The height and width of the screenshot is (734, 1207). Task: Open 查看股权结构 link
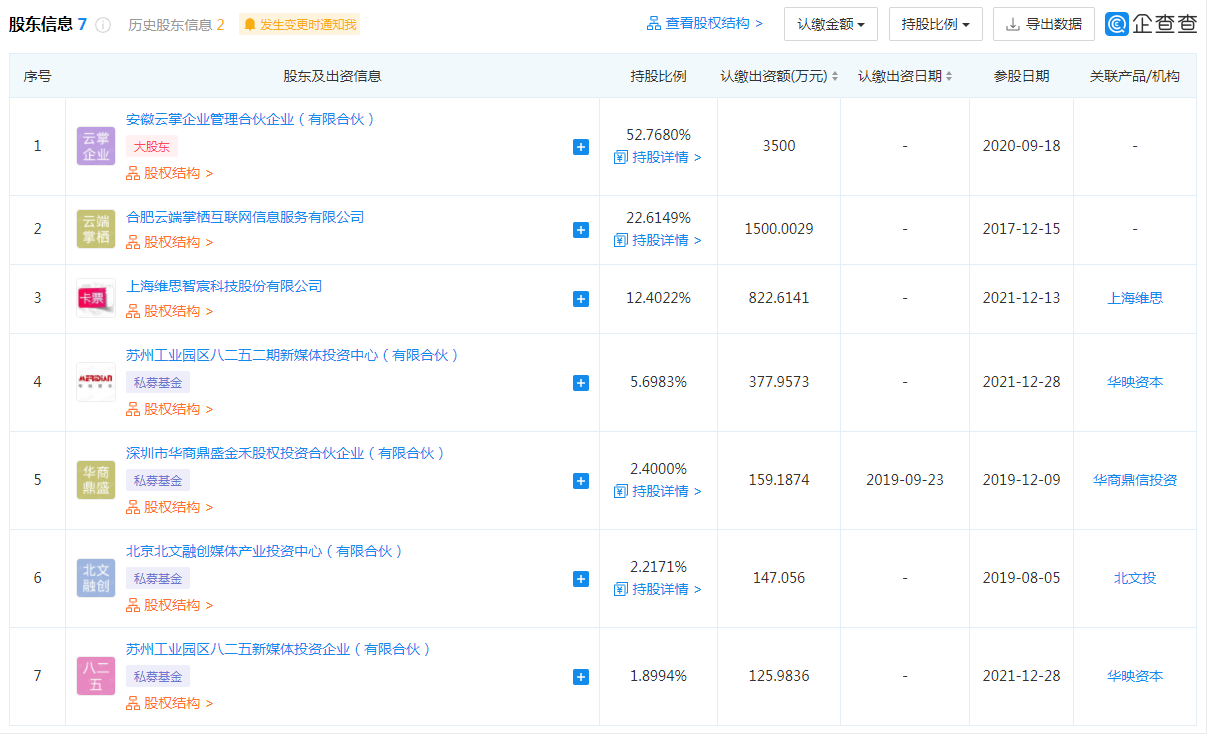coord(704,23)
